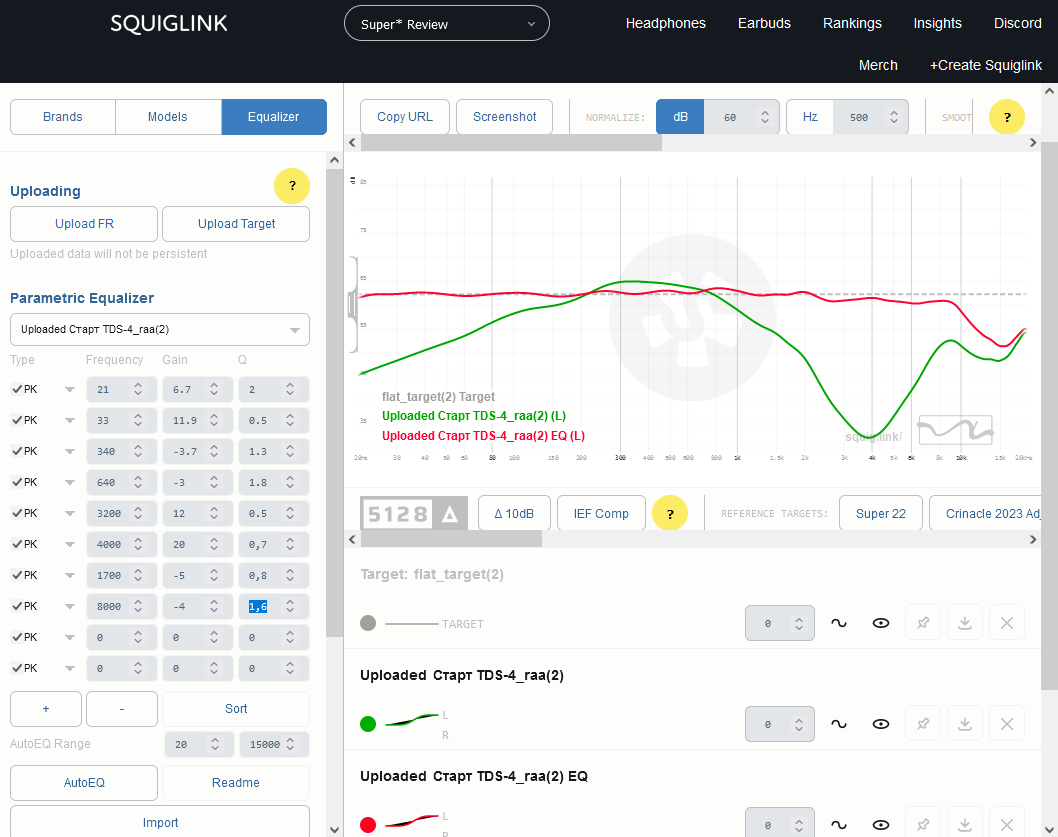Click the 5128 delta logo button
Screen dimensions: 1058x837
[x=414, y=514]
